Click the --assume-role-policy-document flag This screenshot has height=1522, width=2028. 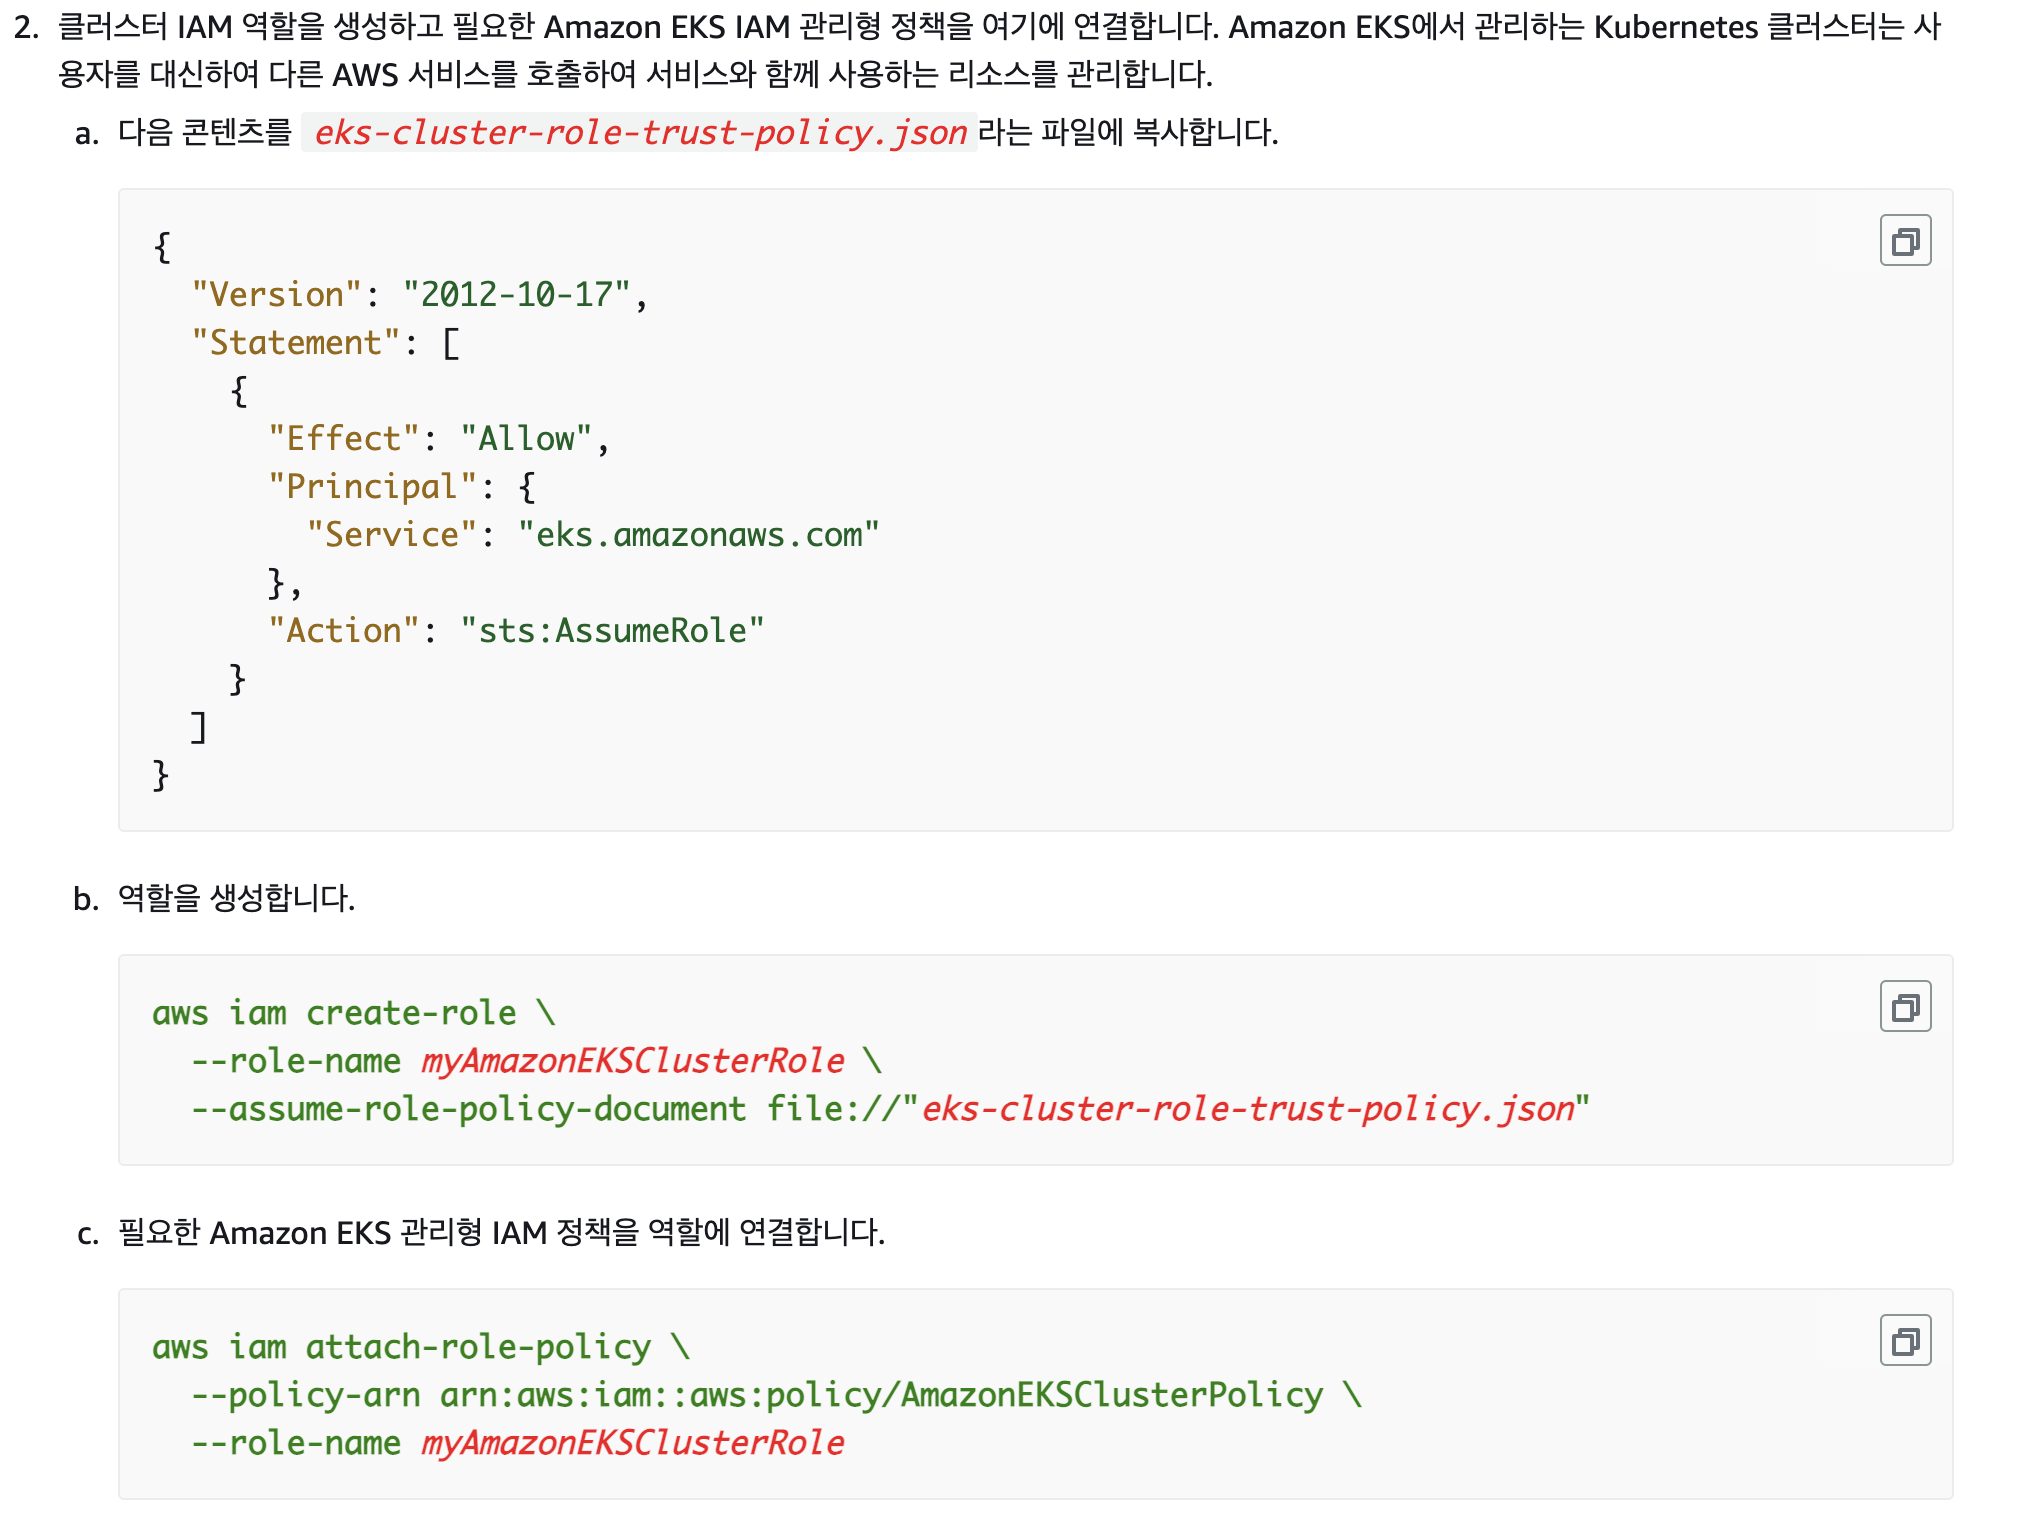(x=468, y=1109)
